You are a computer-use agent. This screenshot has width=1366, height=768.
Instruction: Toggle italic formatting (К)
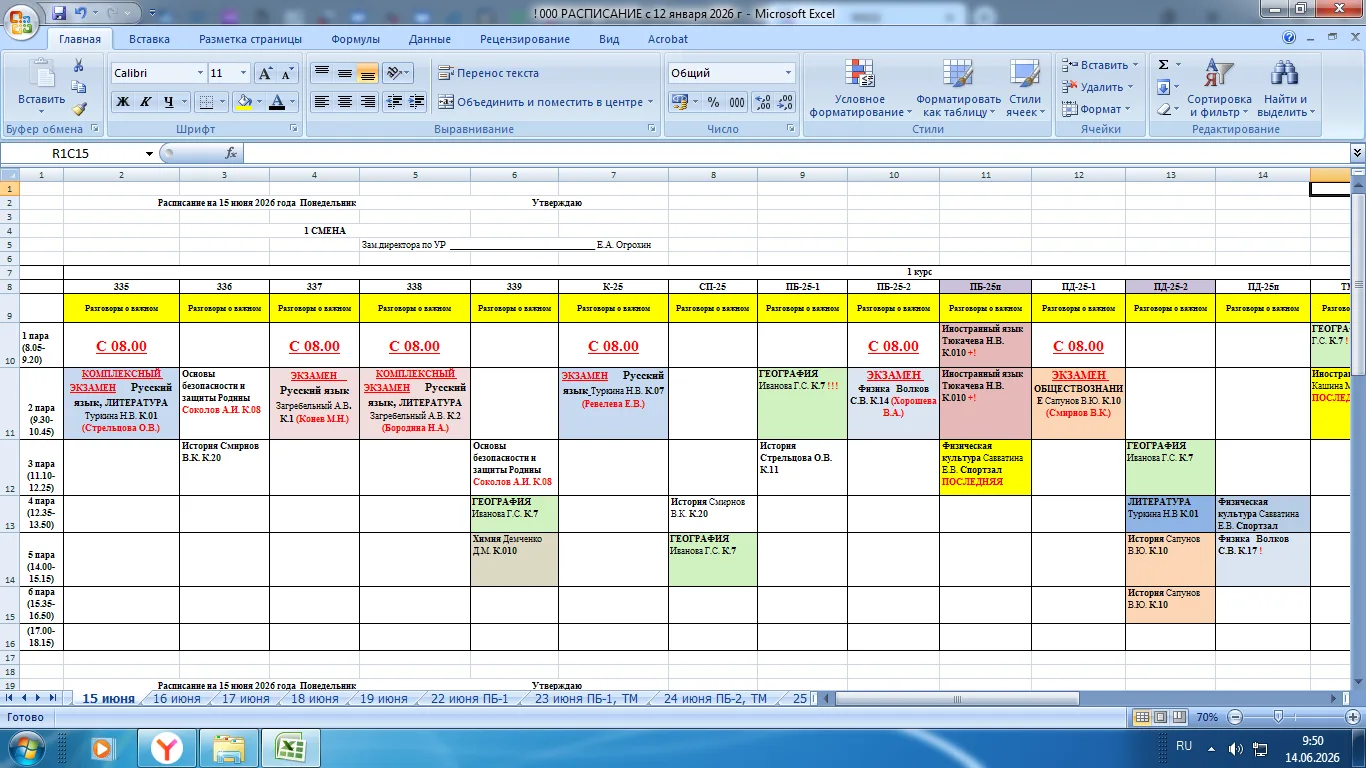tap(145, 102)
